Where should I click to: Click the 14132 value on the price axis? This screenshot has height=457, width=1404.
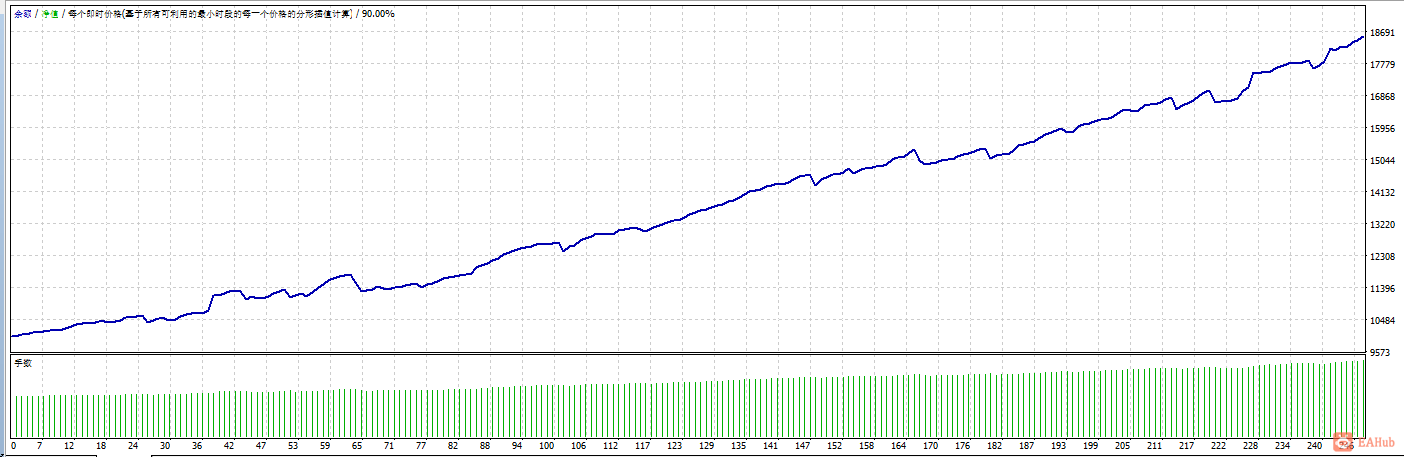tap(1383, 193)
